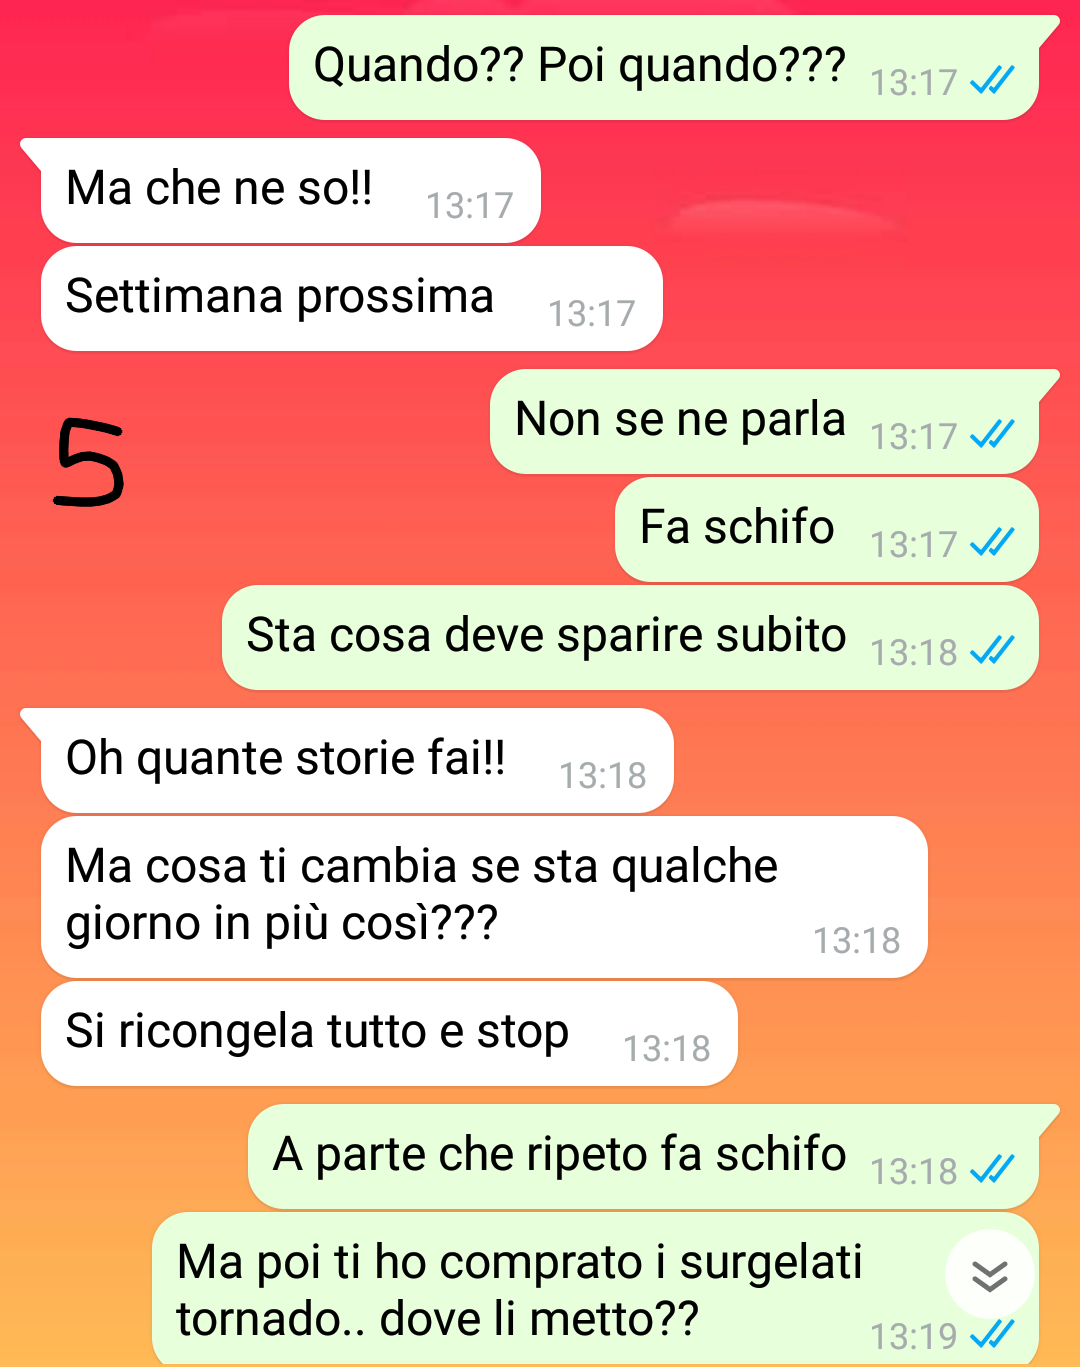The image size is (1080, 1367).
Task: Select the 'Si ricongela tutto e stop' bubble
Action: pyautogui.click(x=389, y=1034)
